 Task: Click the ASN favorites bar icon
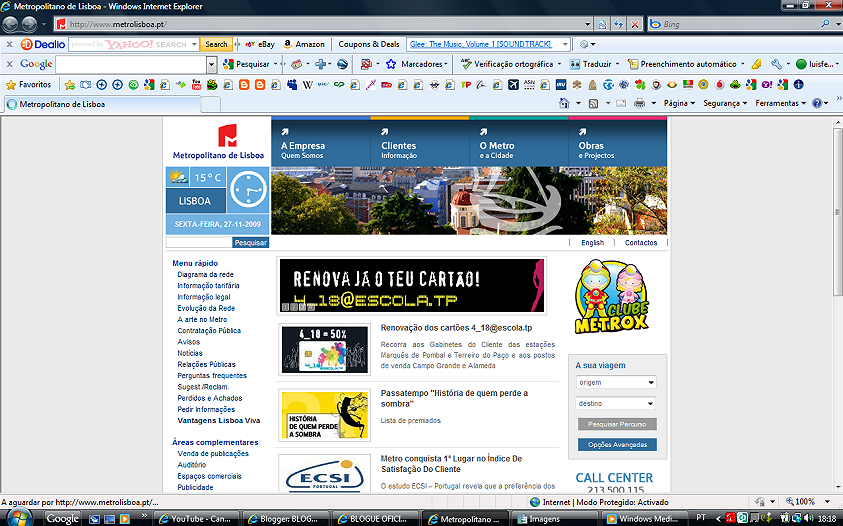coord(530,84)
